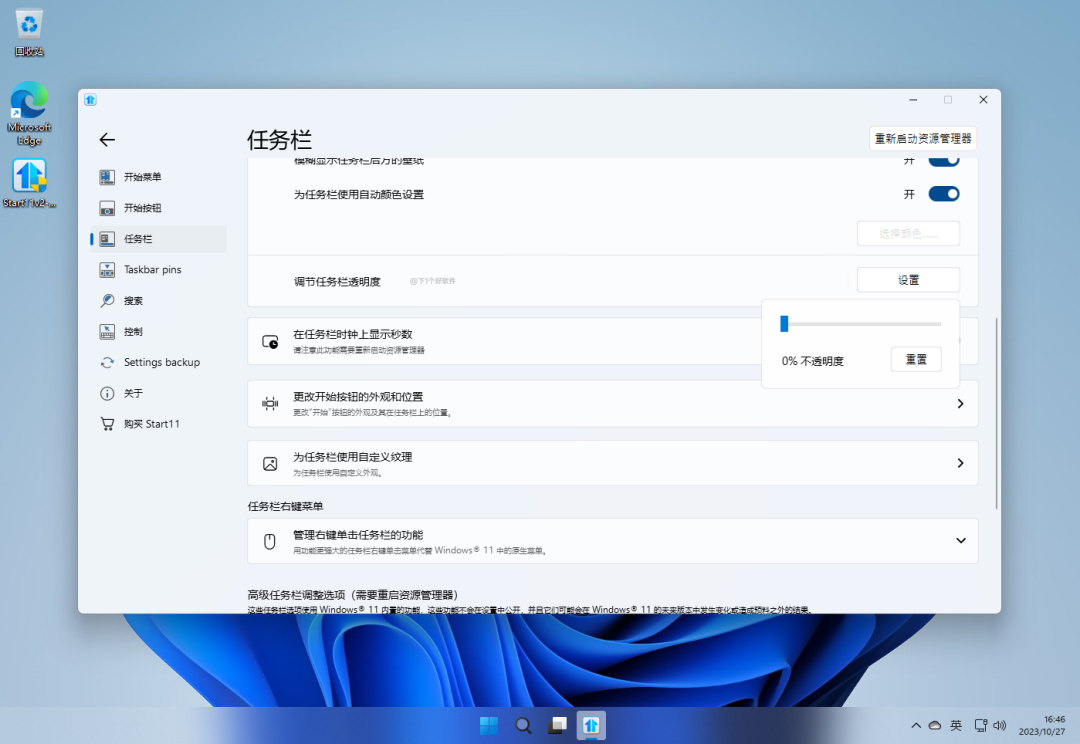Open the Windows Start button
This screenshot has width=1080, height=744.
point(489,725)
